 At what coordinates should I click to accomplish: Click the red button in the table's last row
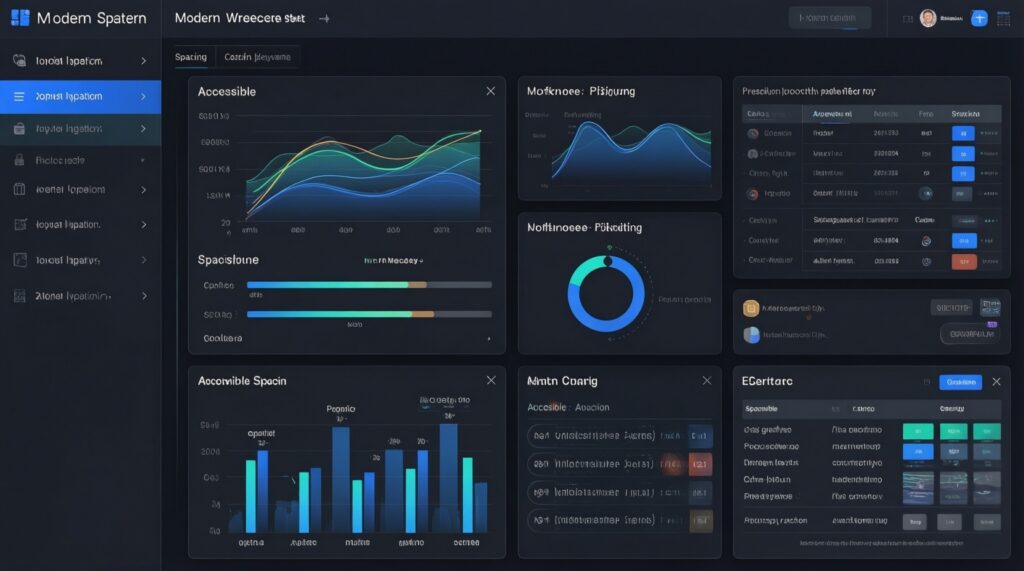(964, 262)
